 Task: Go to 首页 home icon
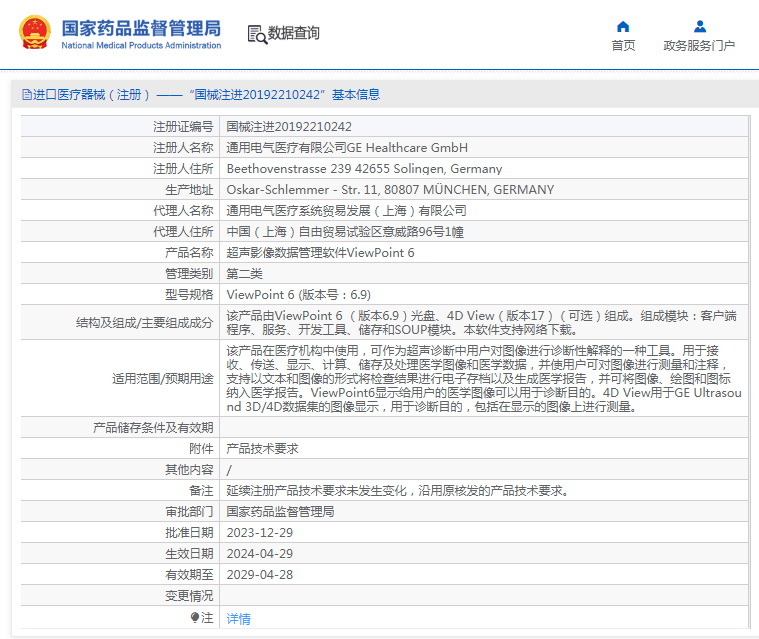623,26
